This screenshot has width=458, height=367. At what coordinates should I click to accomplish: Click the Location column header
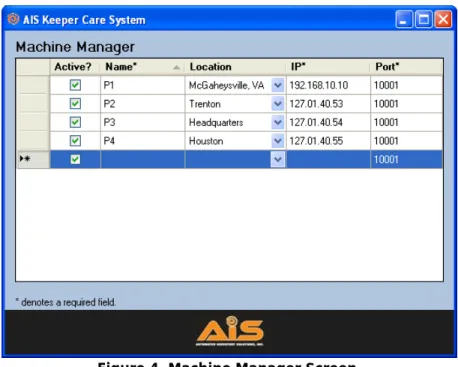coord(235,67)
